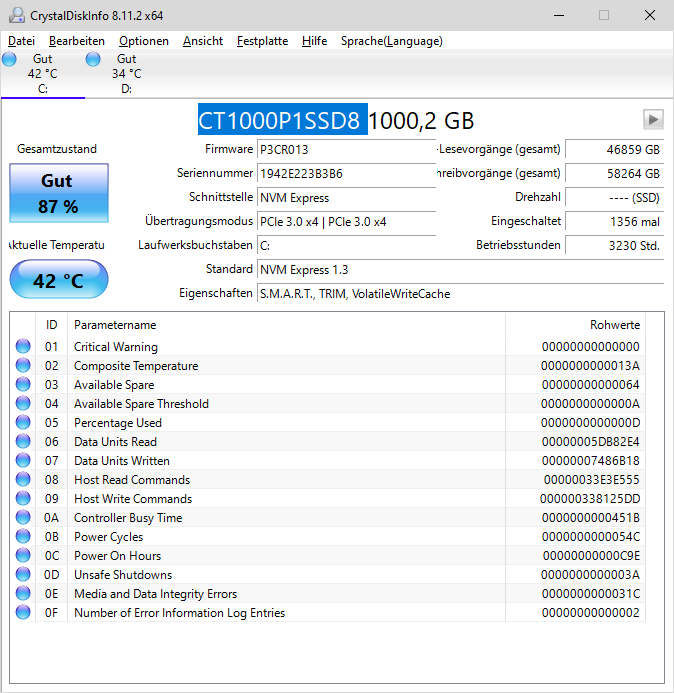Switch to the D: drive tab at 34 °C

[x=127, y=73]
